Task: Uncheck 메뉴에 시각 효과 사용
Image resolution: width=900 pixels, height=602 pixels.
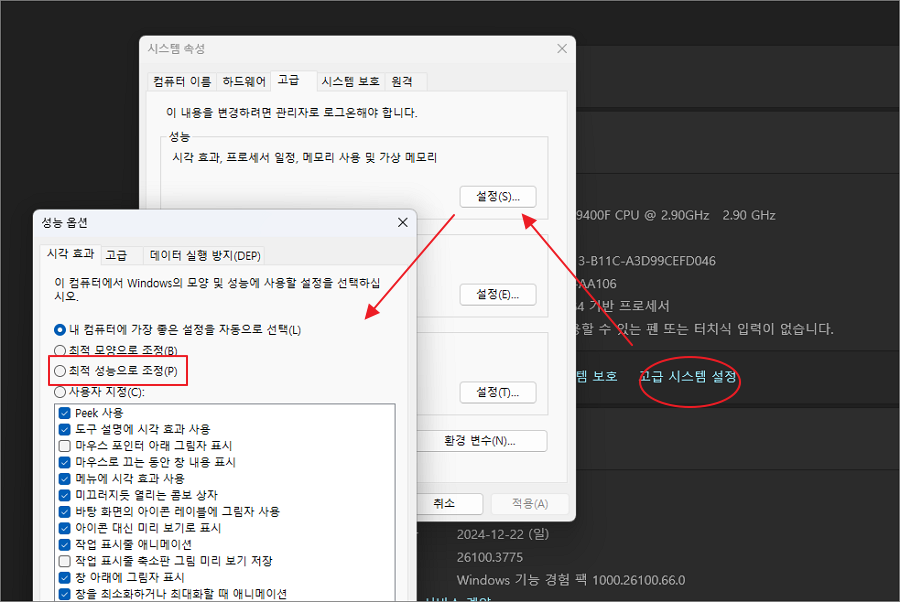Action: (65, 479)
